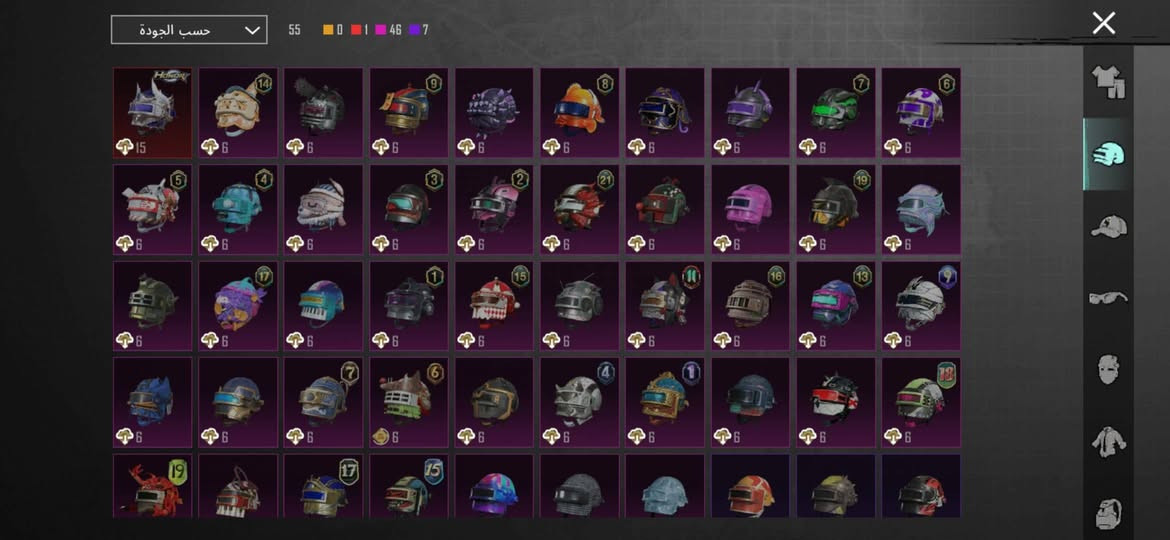
Task: Open the face mask category icon
Action: (x=1108, y=369)
